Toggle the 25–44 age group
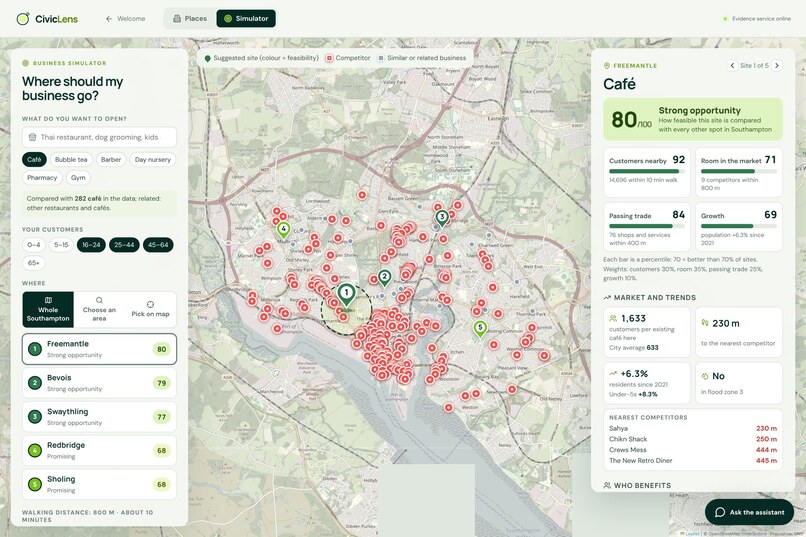 (x=124, y=245)
